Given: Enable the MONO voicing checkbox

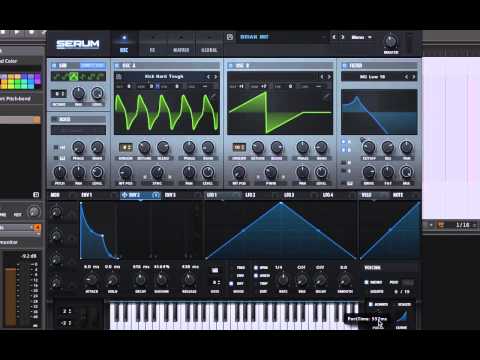Looking at the screenshot, I should click(x=366, y=282).
